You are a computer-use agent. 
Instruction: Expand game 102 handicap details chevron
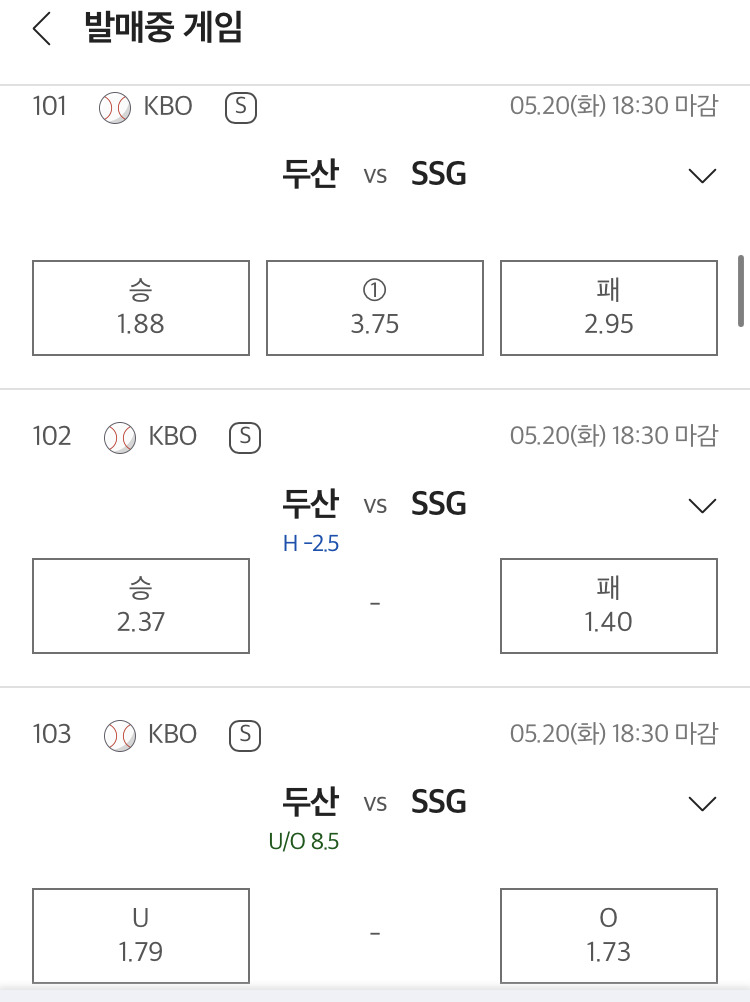(703, 505)
